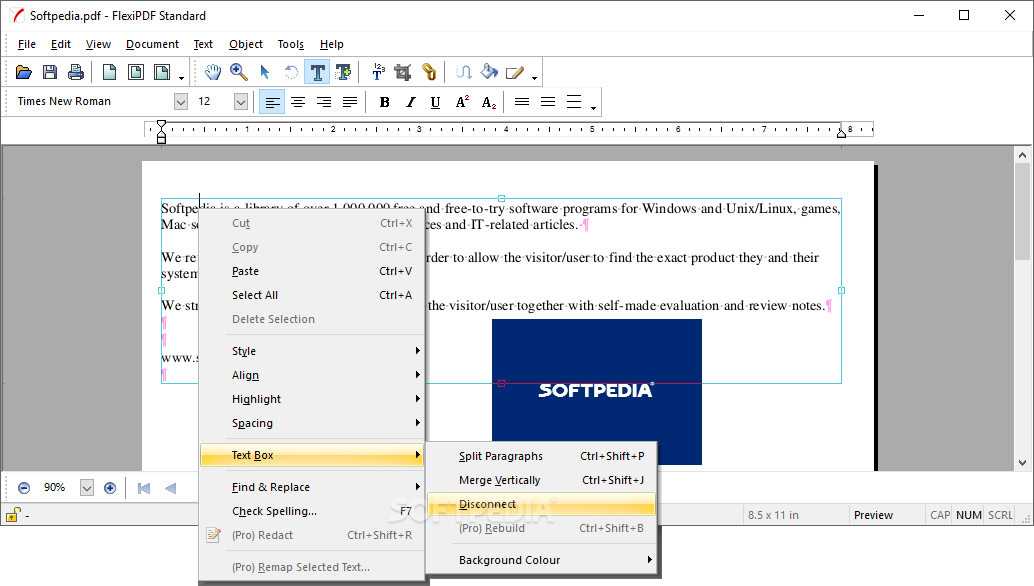Viewport: 1034px width, 586px height.
Task: Open the Object menu
Action: [x=246, y=44]
